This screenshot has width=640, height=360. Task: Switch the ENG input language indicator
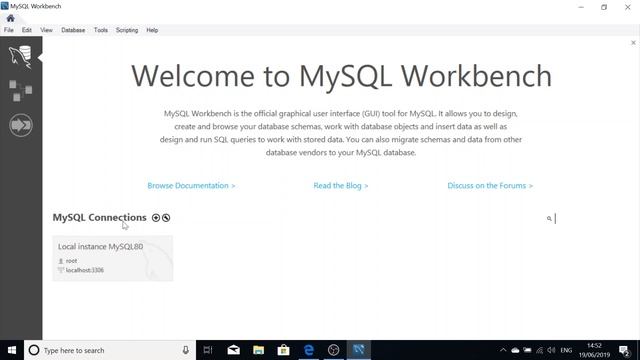pos(566,350)
